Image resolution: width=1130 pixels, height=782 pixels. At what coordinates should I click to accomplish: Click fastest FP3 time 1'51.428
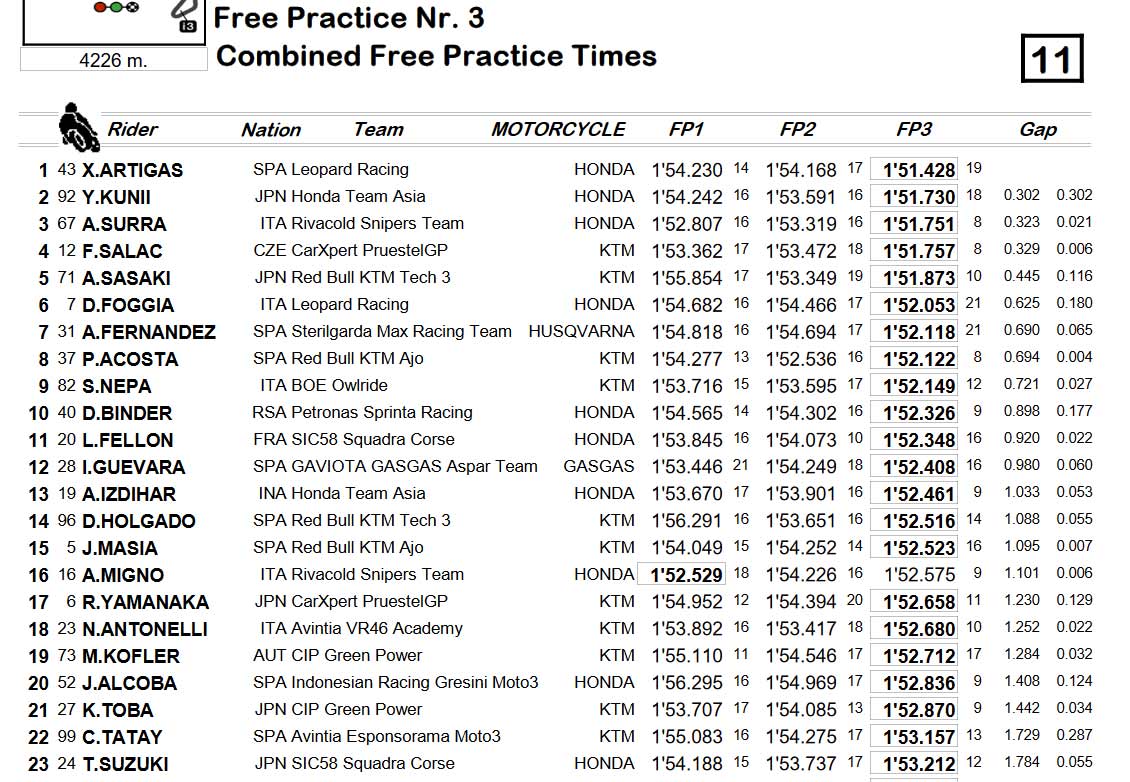tap(914, 169)
